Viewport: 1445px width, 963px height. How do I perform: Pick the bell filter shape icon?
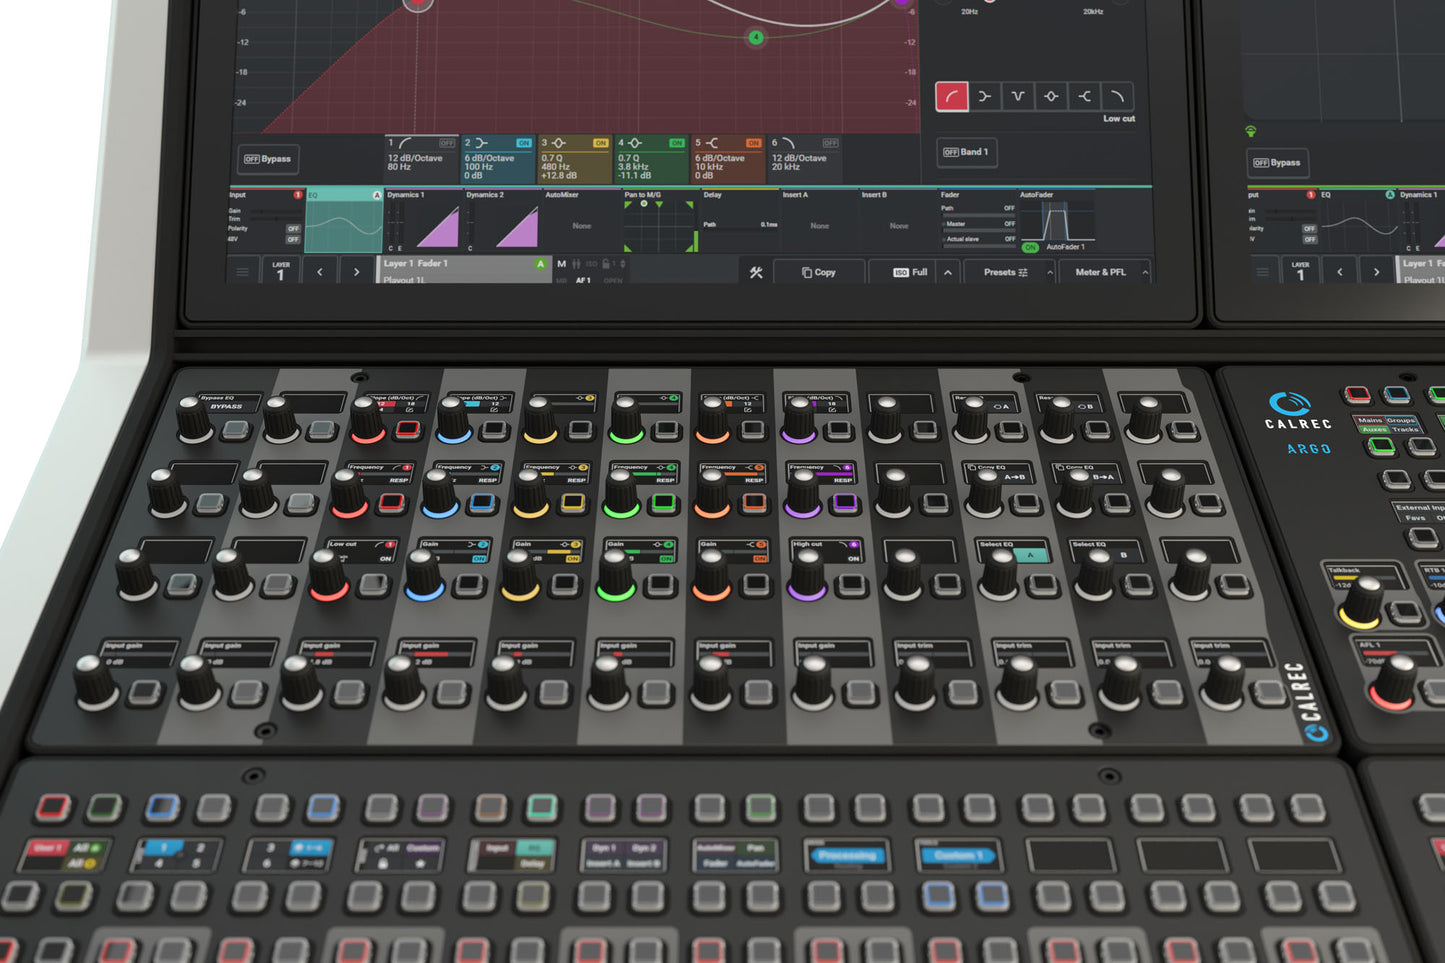1051,97
